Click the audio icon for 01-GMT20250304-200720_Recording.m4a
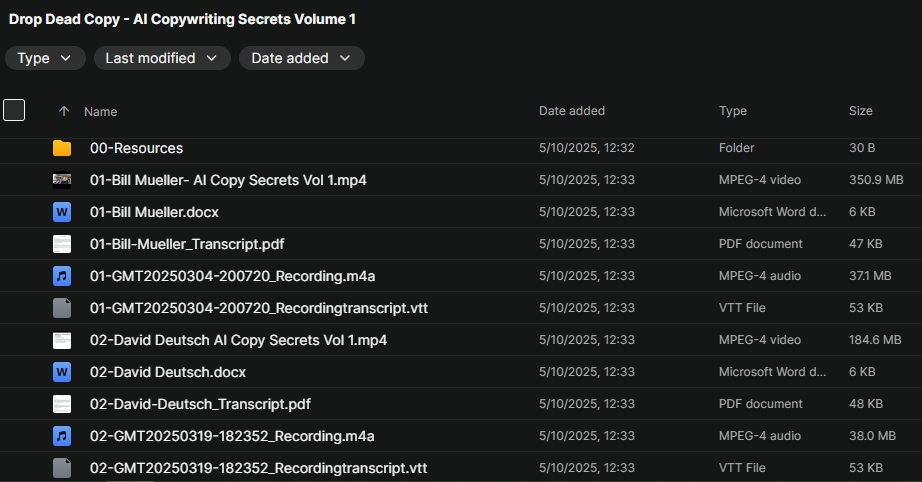 pyautogui.click(x=62, y=276)
